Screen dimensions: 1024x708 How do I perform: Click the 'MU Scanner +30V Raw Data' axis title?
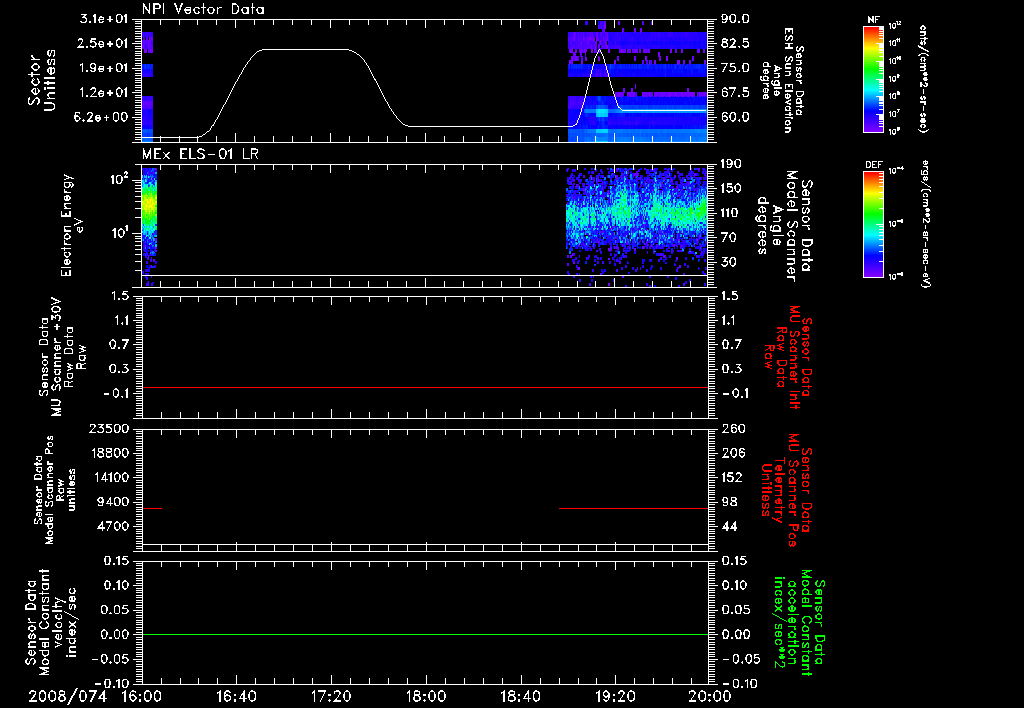tap(62, 357)
